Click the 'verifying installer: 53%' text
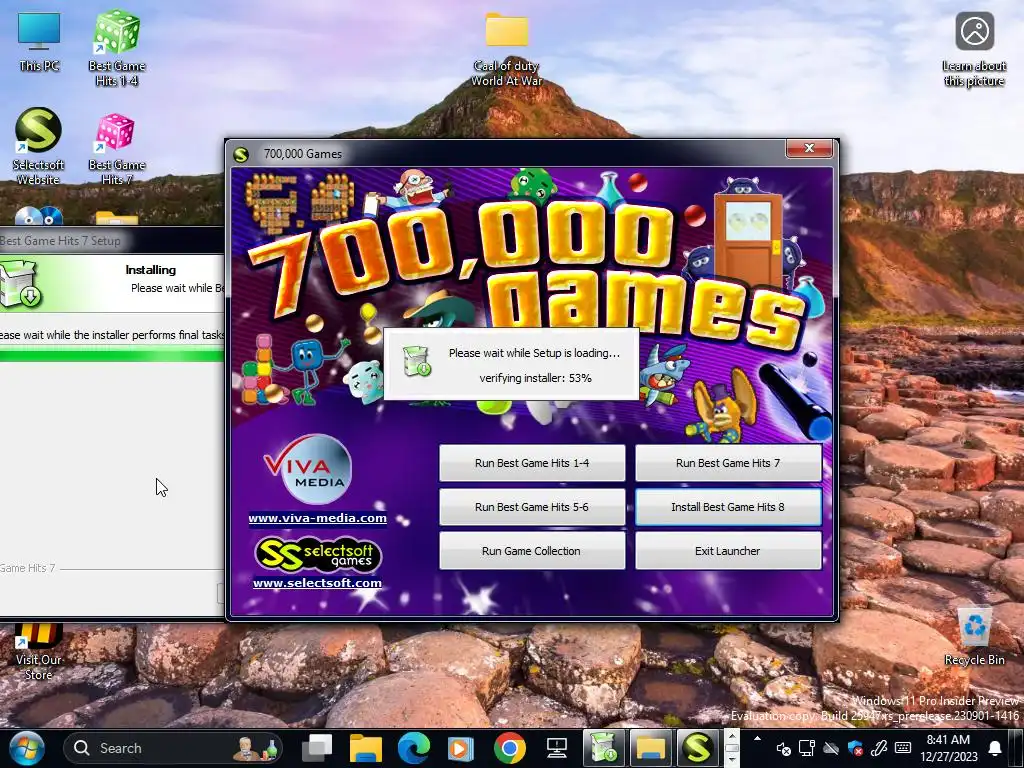Image resolution: width=1024 pixels, height=768 pixels. coord(536,378)
